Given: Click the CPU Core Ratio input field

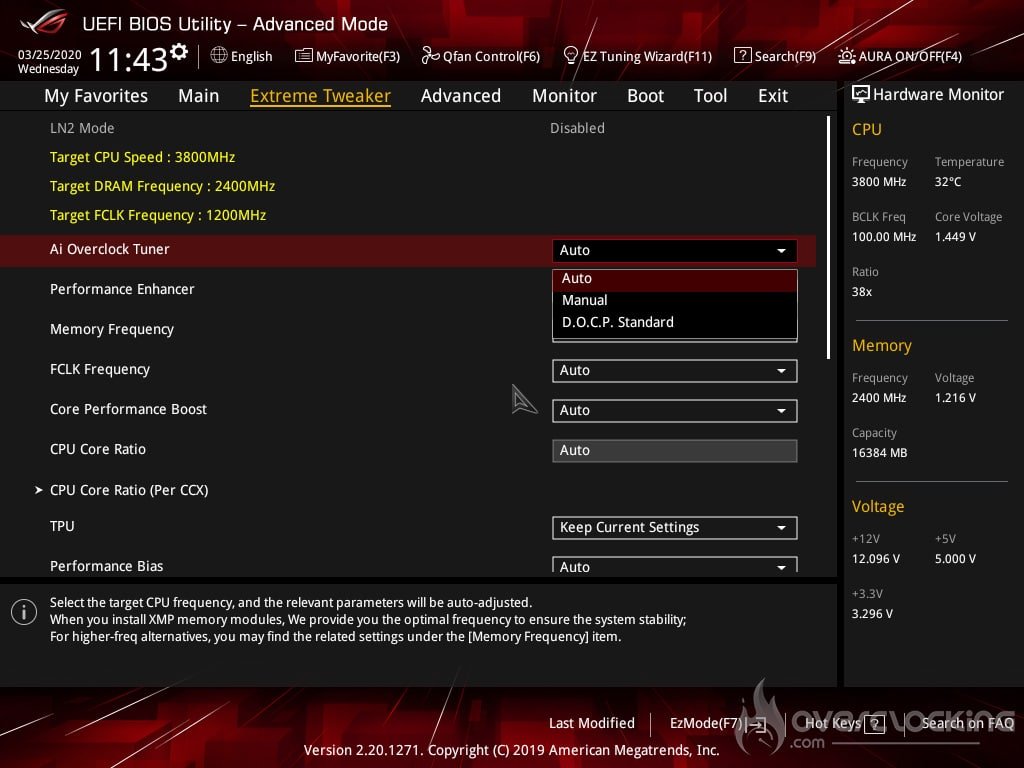Looking at the screenshot, I should click(x=675, y=450).
